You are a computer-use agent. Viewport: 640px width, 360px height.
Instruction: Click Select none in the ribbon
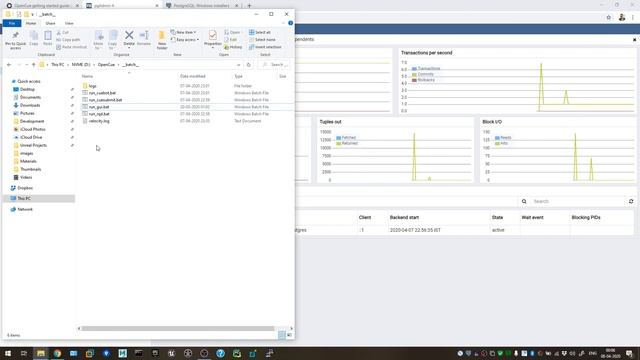[x=262, y=40]
